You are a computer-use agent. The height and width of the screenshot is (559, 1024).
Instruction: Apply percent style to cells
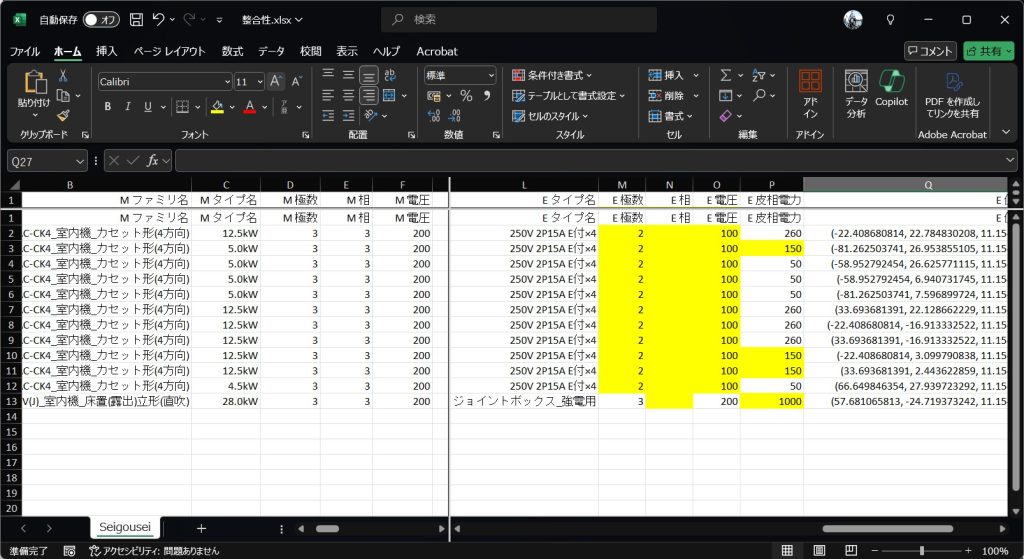click(x=466, y=96)
